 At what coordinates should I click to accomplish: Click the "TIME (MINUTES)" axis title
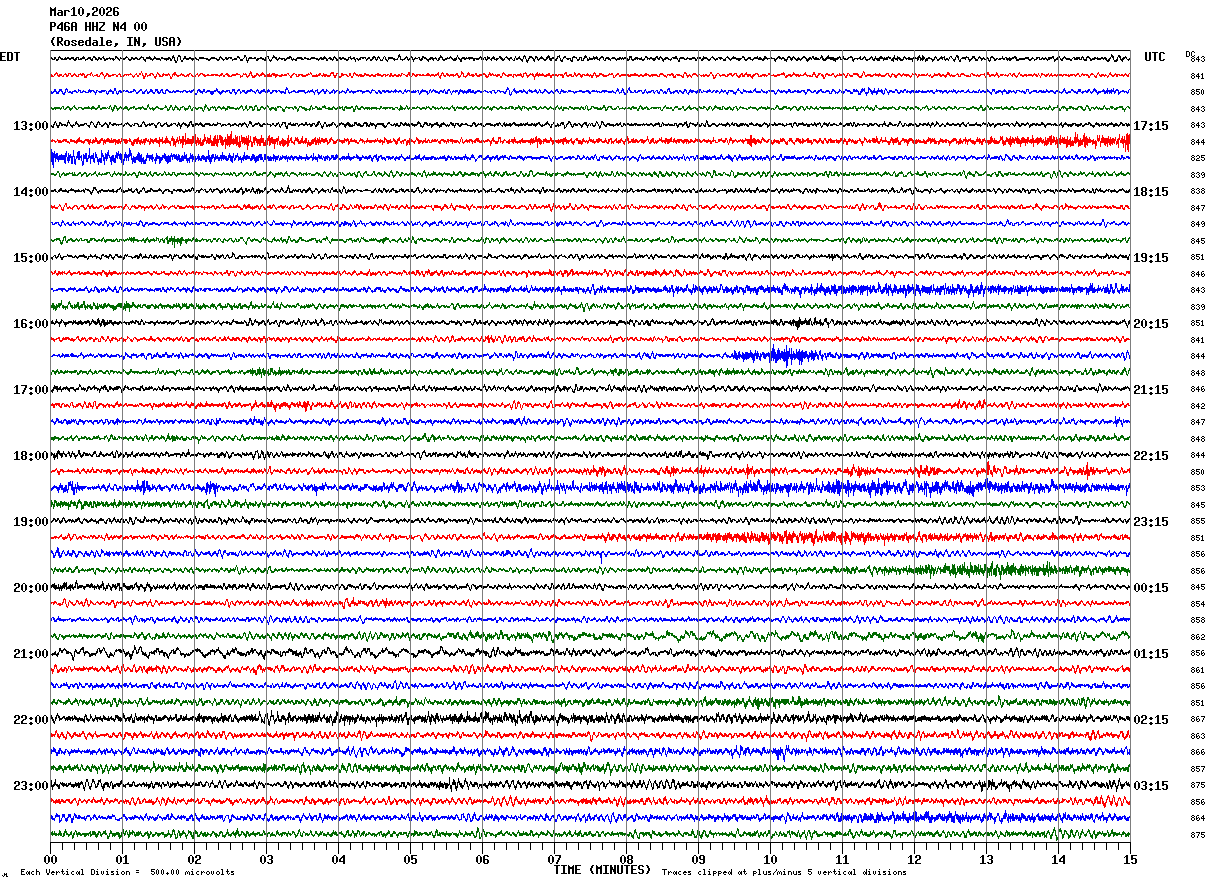point(602,870)
